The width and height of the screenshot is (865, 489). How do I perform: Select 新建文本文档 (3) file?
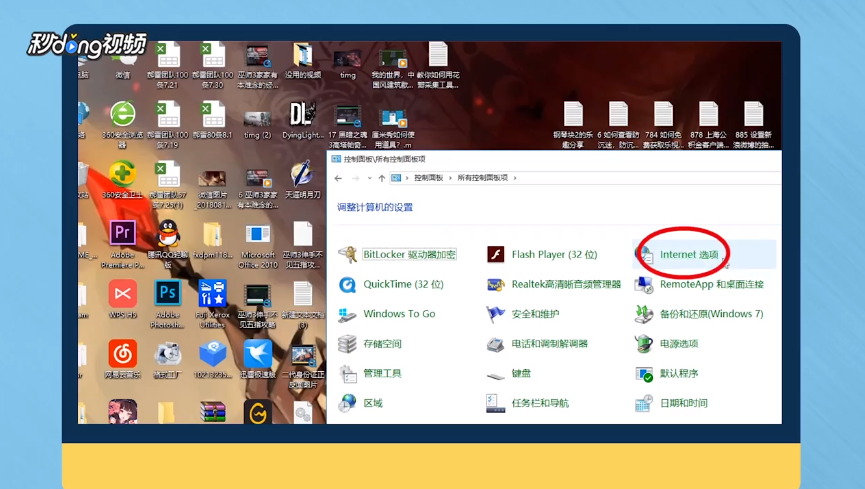(303, 304)
